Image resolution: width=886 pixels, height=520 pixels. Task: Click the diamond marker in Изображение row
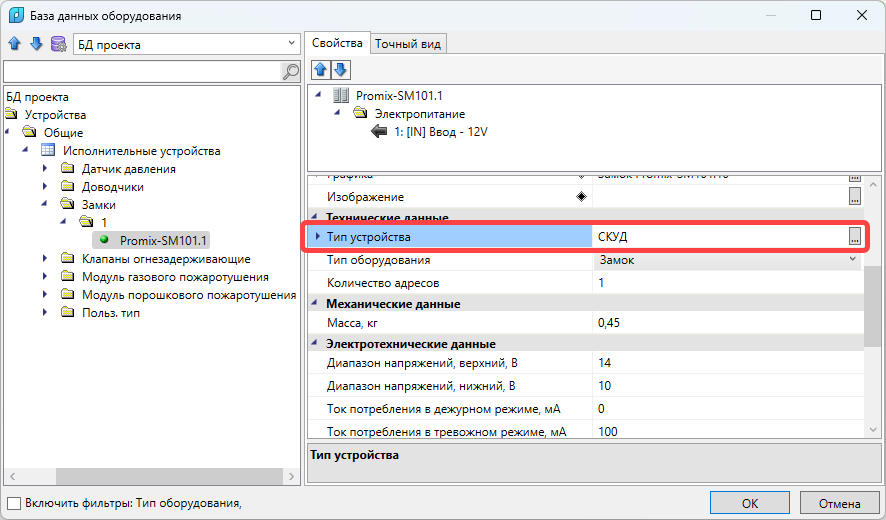pyautogui.click(x=581, y=197)
